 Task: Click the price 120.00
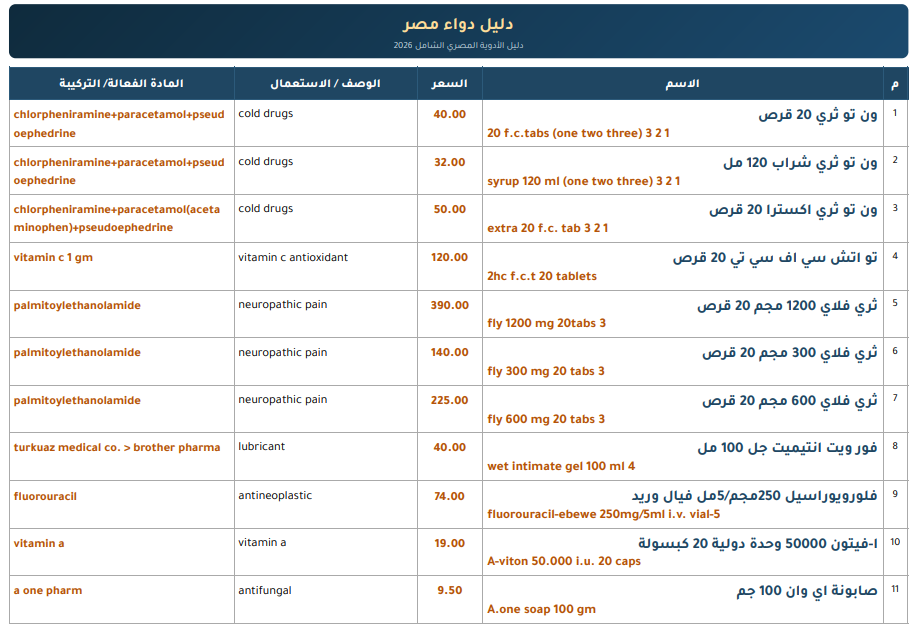[449, 257]
